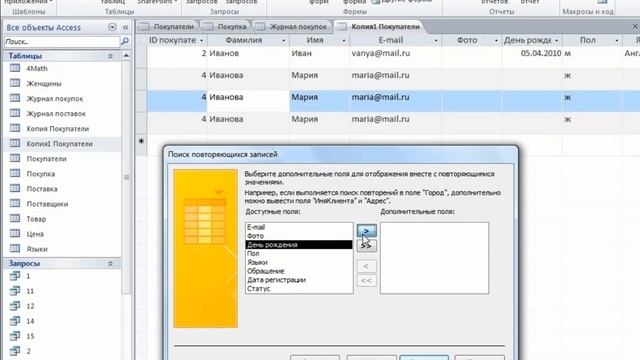Viewport: 640px width, 360px height.
Task: Select the new record row selector asterisk
Action: click(x=141, y=141)
